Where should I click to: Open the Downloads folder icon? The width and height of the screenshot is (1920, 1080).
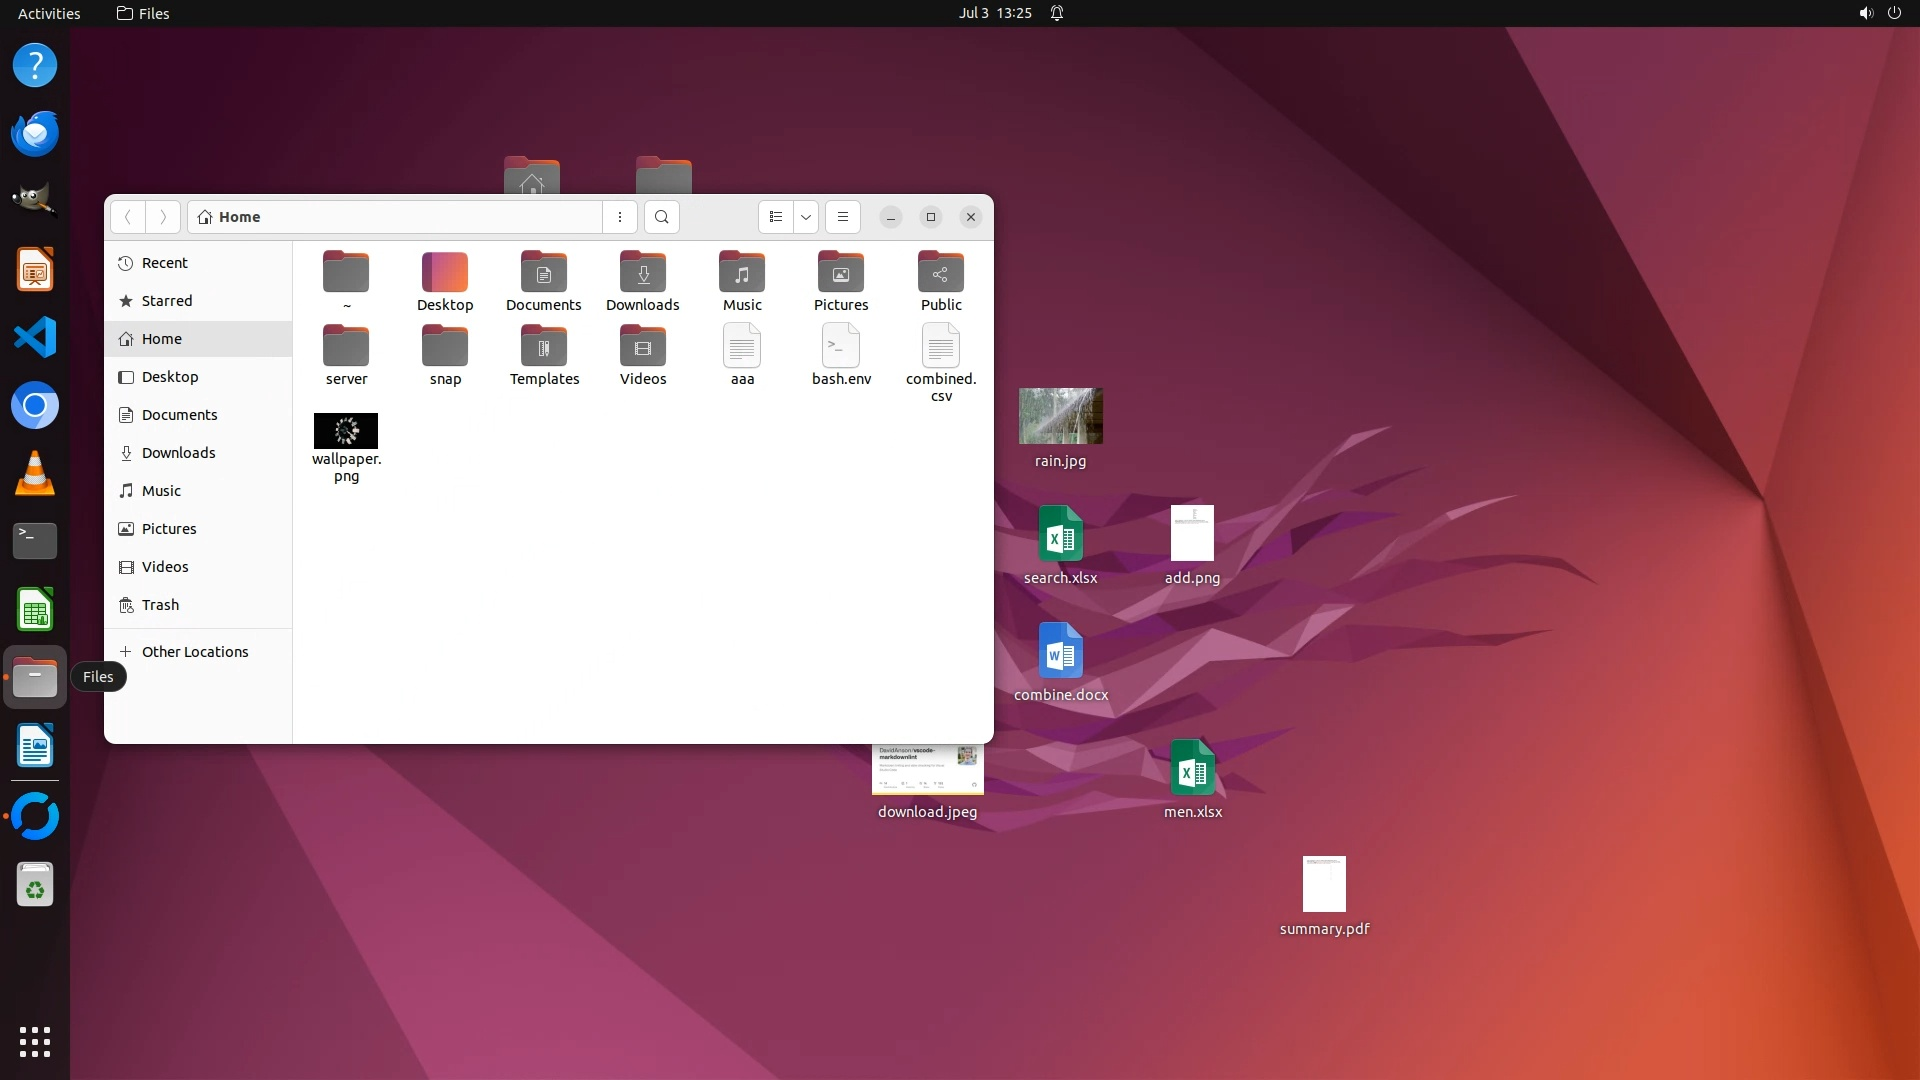pos(642,273)
